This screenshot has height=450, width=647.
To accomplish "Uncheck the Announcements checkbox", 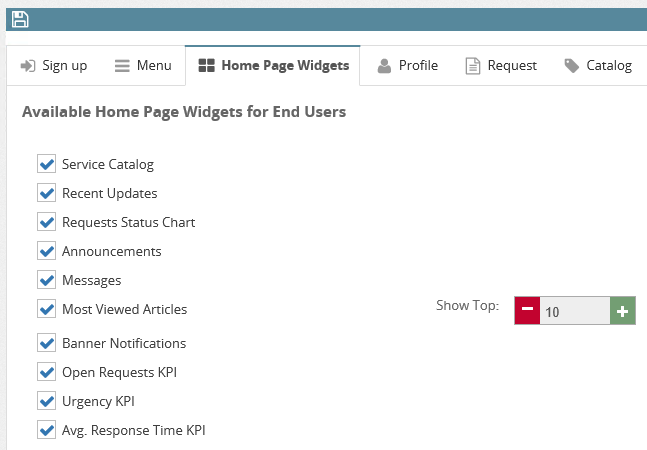I will click(x=46, y=251).
